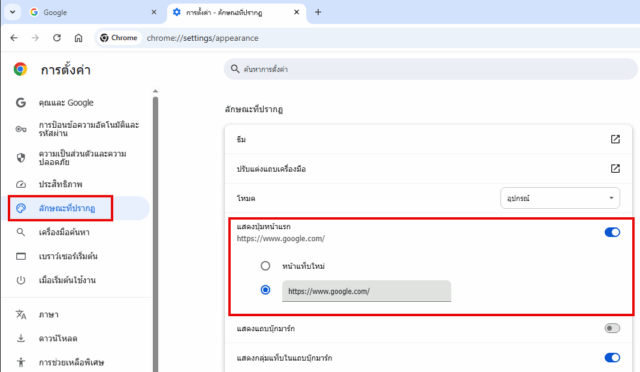The height and width of the screenshot is (372, 640).
Task: Click the default browser window icon
Action: (x=21, y=256)
